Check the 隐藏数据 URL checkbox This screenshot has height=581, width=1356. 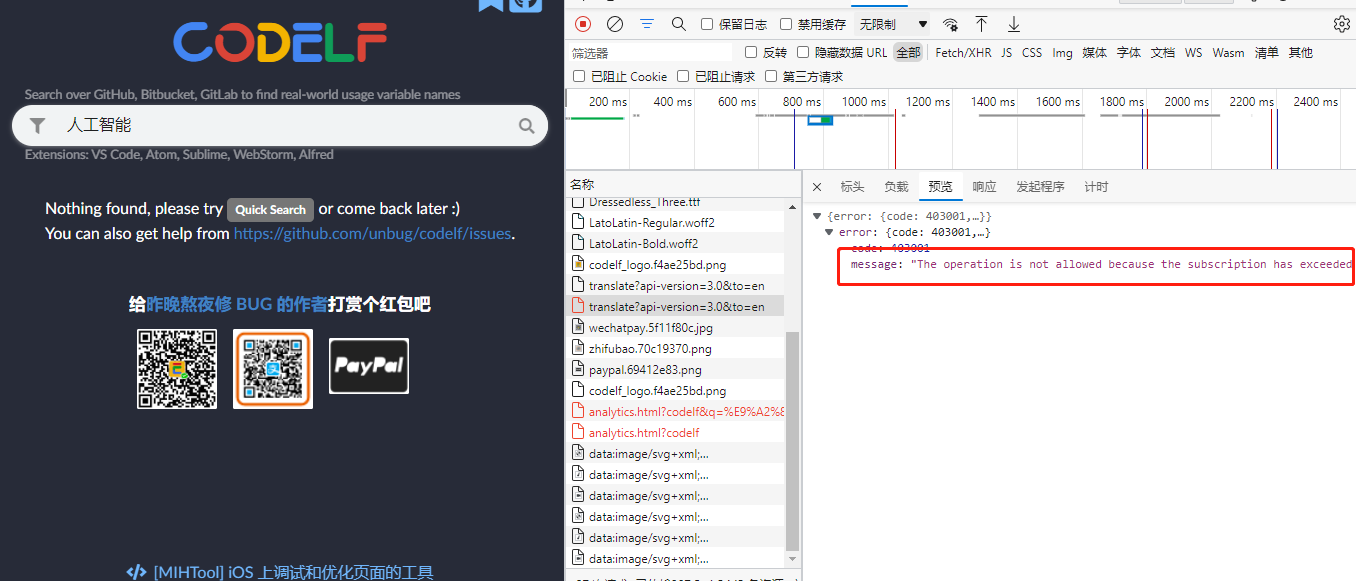coord(803,52)
